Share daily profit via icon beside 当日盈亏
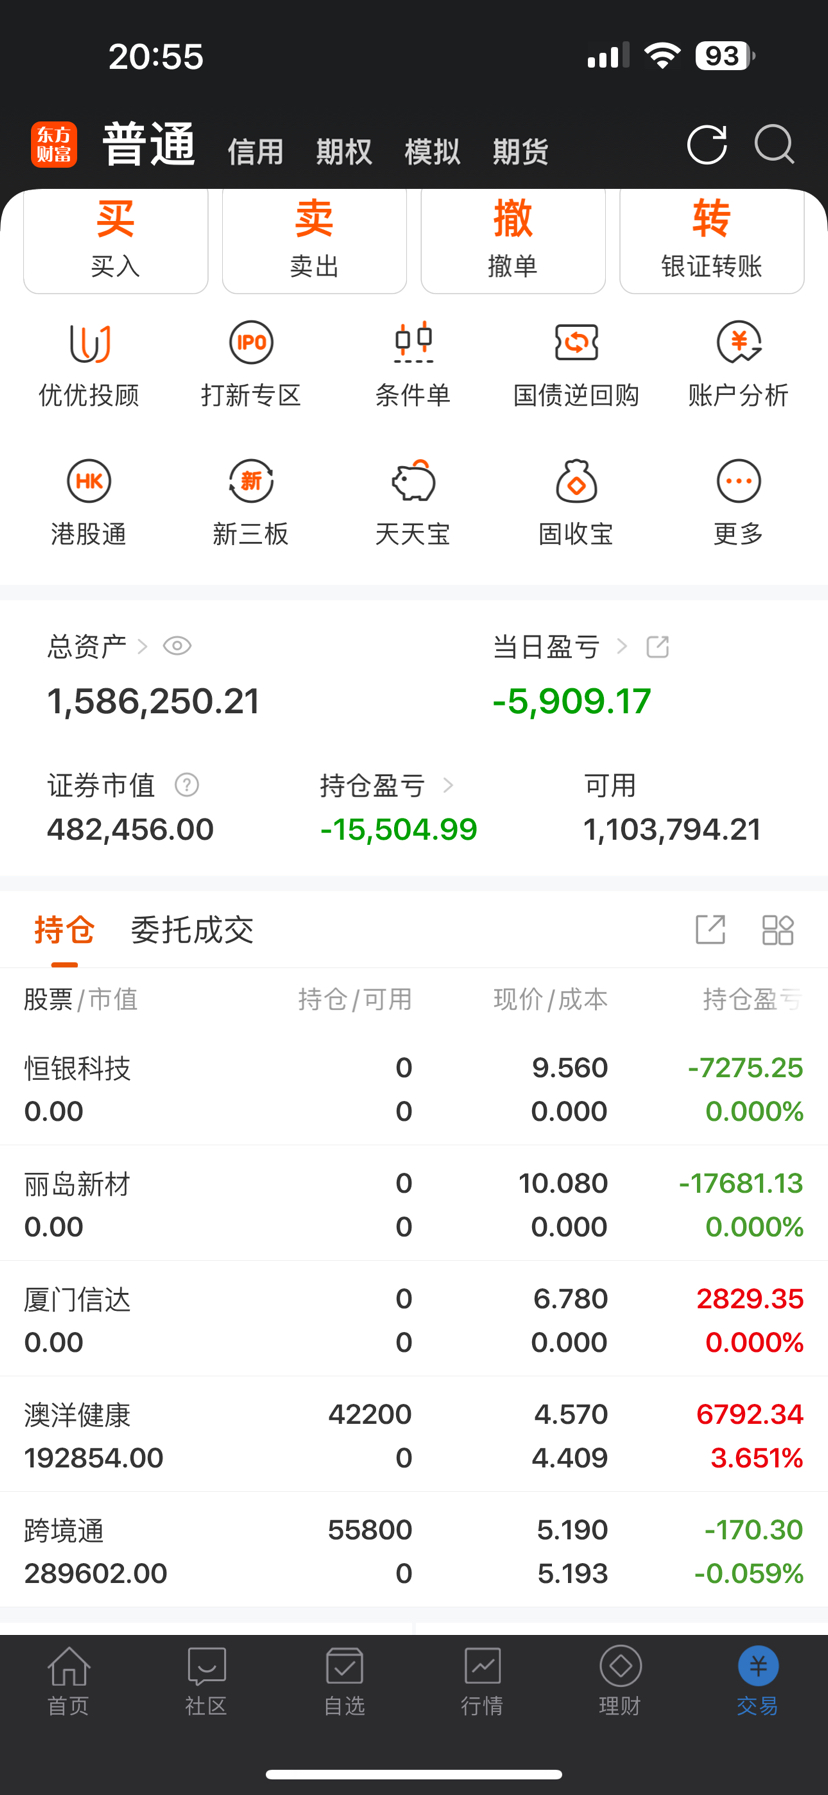Screen dimensions: 828x1795 (657, 647)
